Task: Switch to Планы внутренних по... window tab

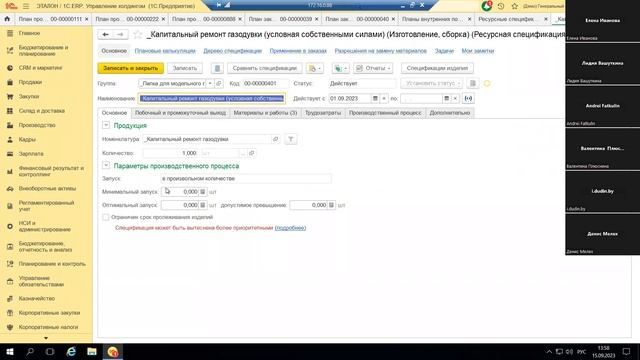Action: (433, 19)
